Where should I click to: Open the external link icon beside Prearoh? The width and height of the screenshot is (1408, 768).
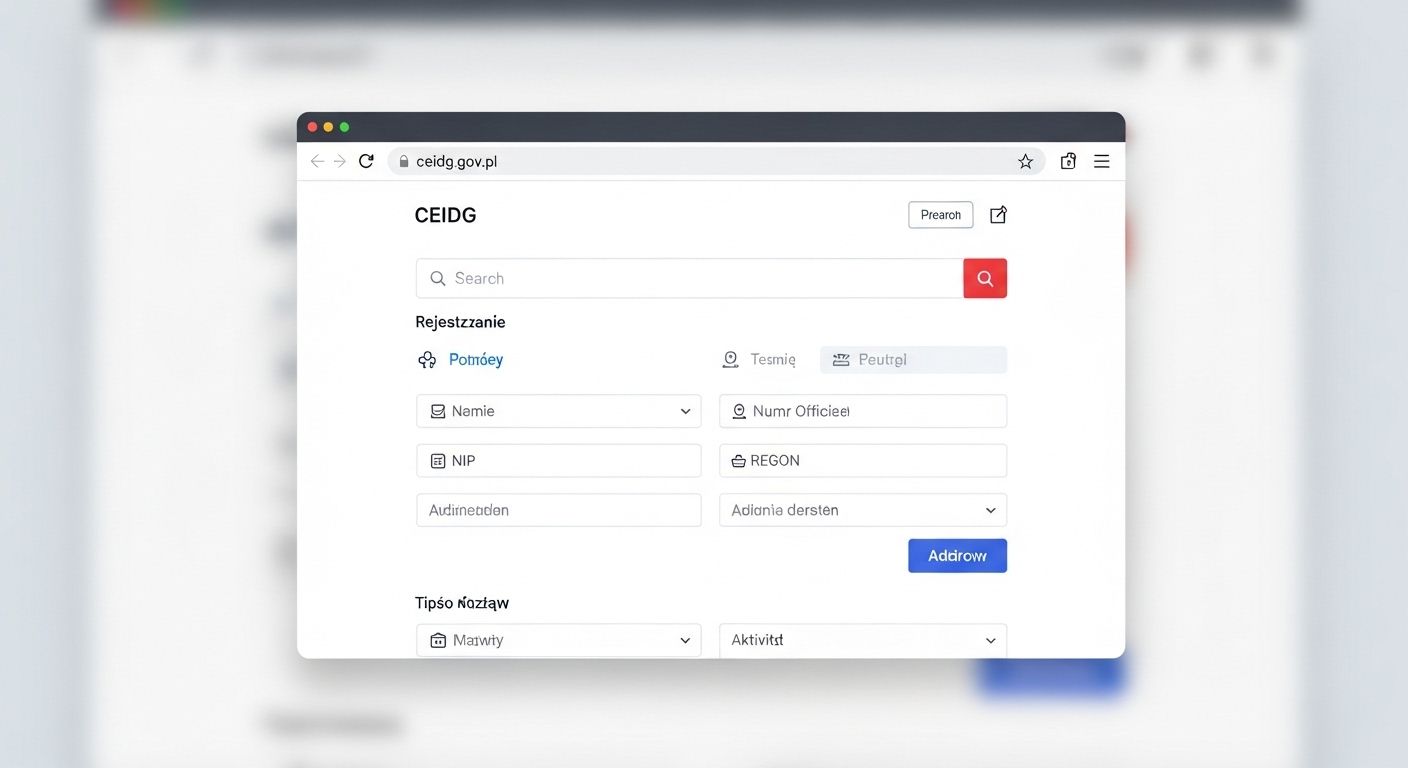click(x=998, y=215)
